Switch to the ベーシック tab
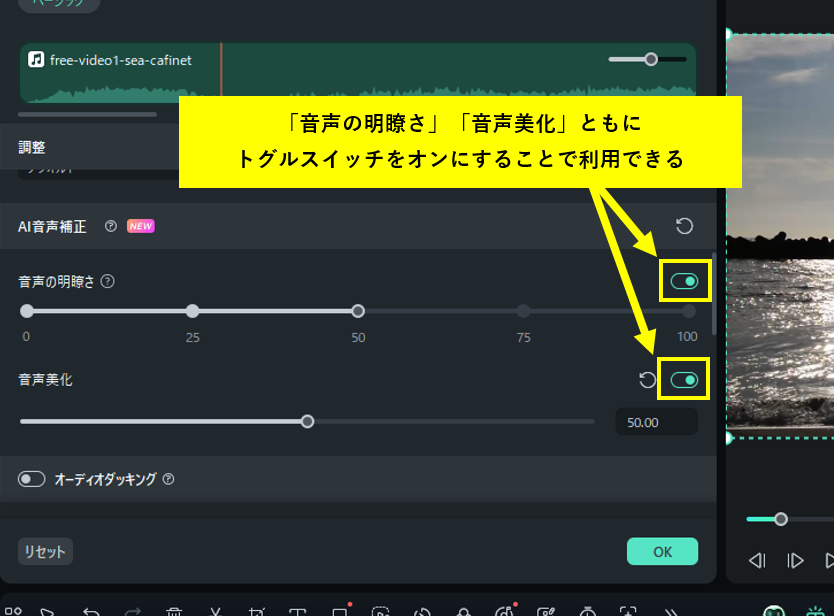The width and height of the screenshot is (834, 616). [57, 6]
